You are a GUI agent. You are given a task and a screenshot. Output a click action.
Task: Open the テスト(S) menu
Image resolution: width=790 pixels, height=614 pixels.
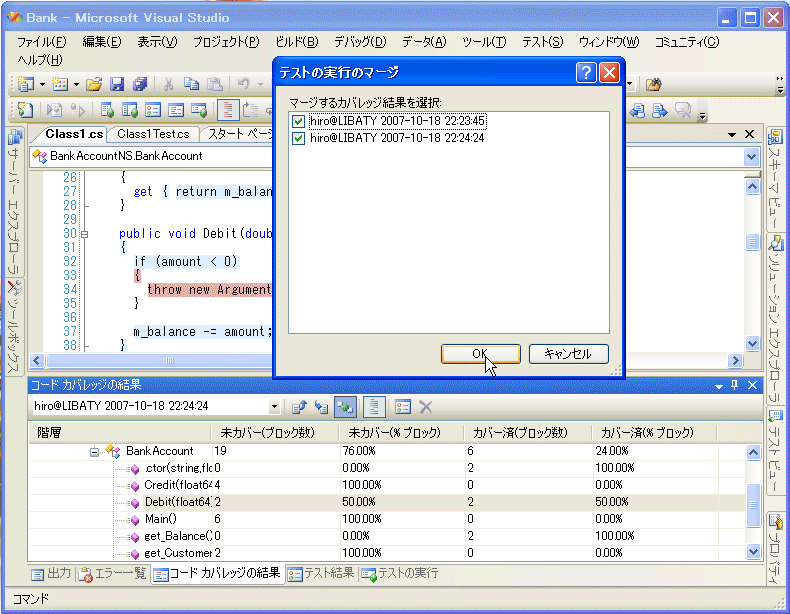[542, 42]
